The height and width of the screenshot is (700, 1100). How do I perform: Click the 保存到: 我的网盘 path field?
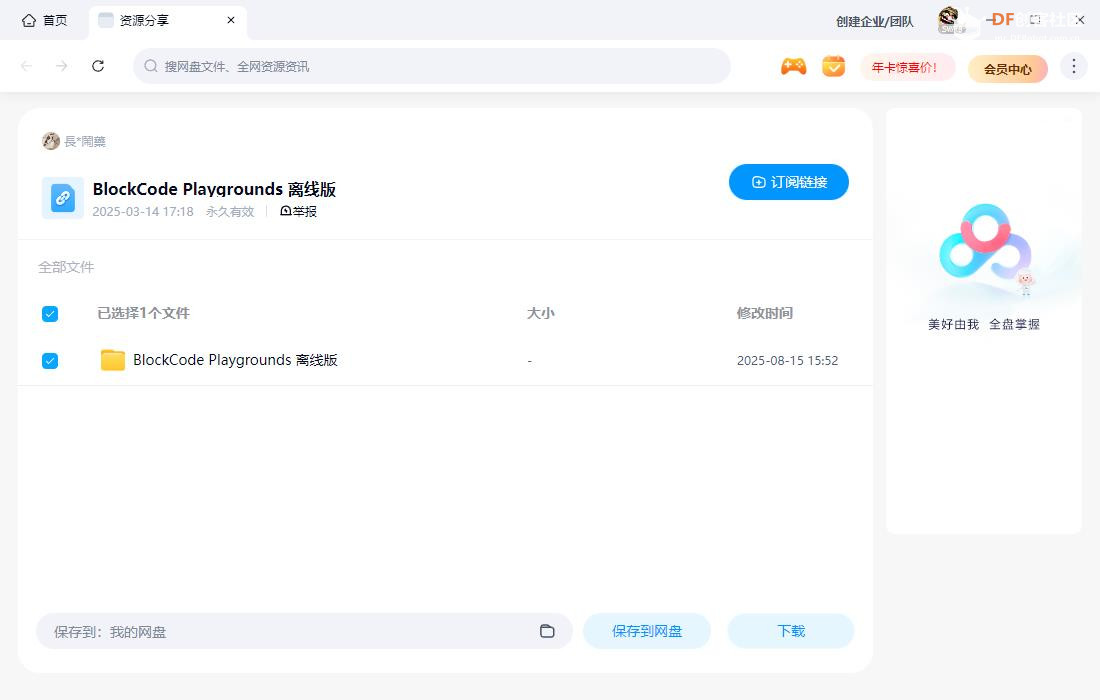pyautogui.click(x=304, y=631)
